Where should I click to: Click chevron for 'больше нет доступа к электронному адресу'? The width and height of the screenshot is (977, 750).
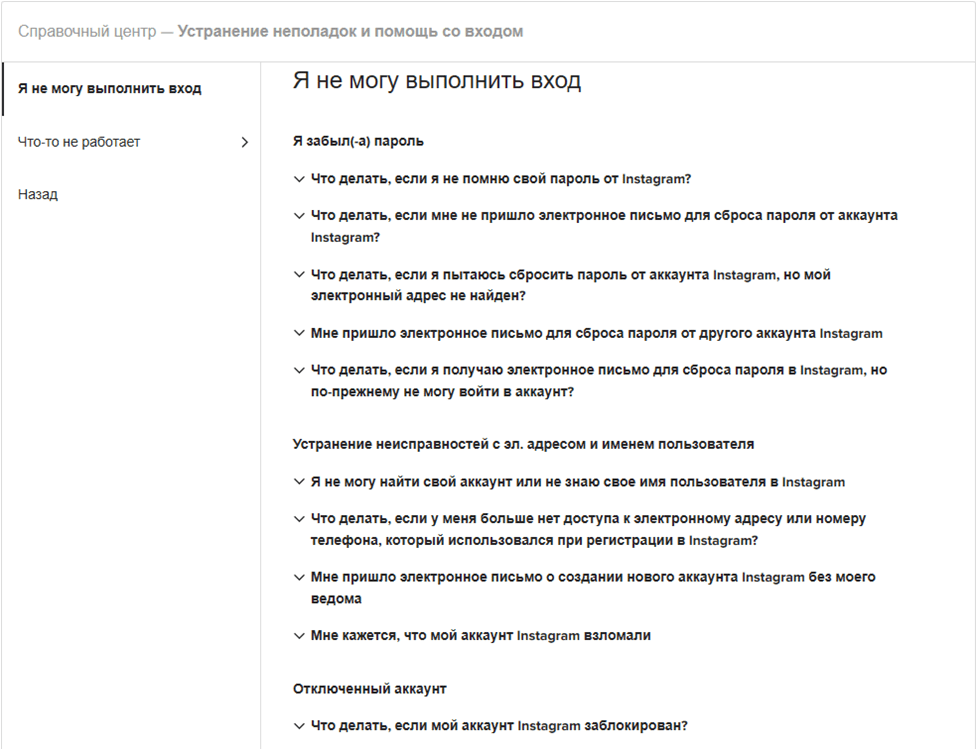point(298,518)
